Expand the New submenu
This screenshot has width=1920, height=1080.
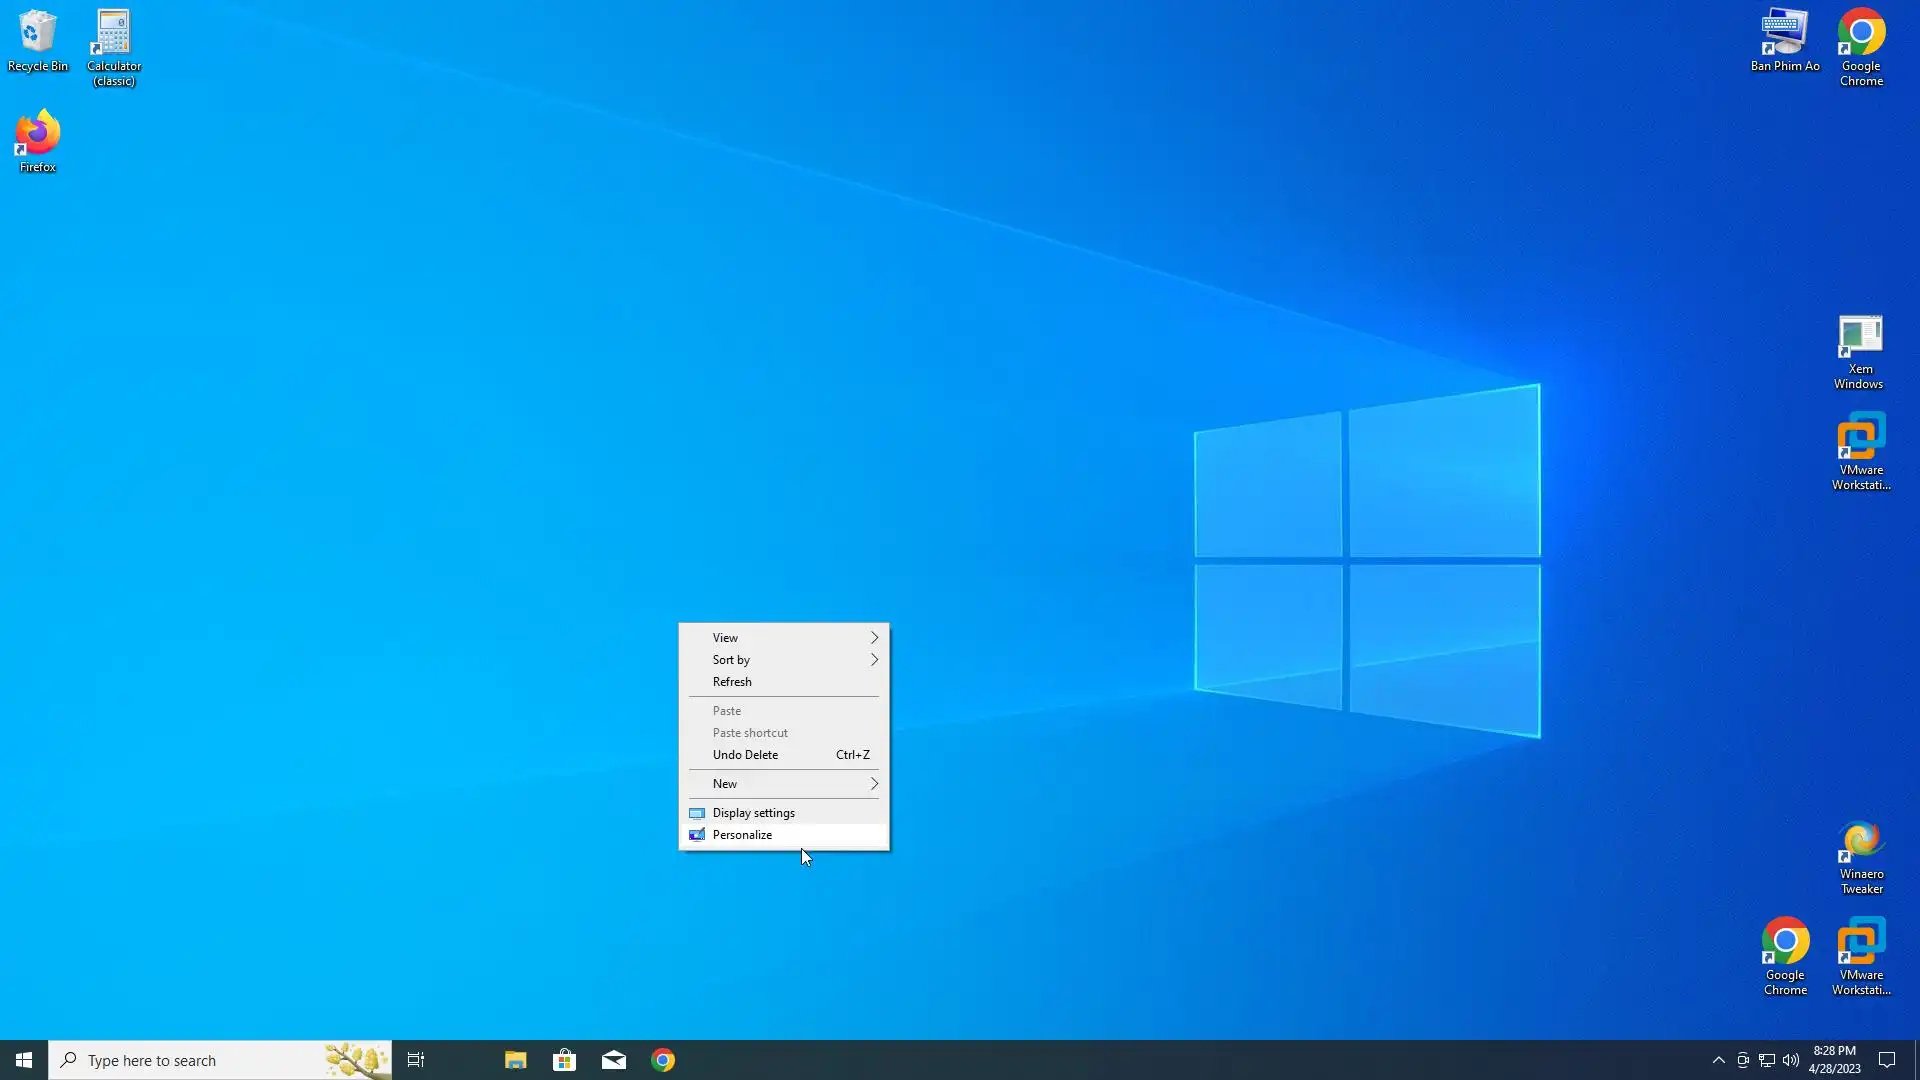tap(783, 784)
